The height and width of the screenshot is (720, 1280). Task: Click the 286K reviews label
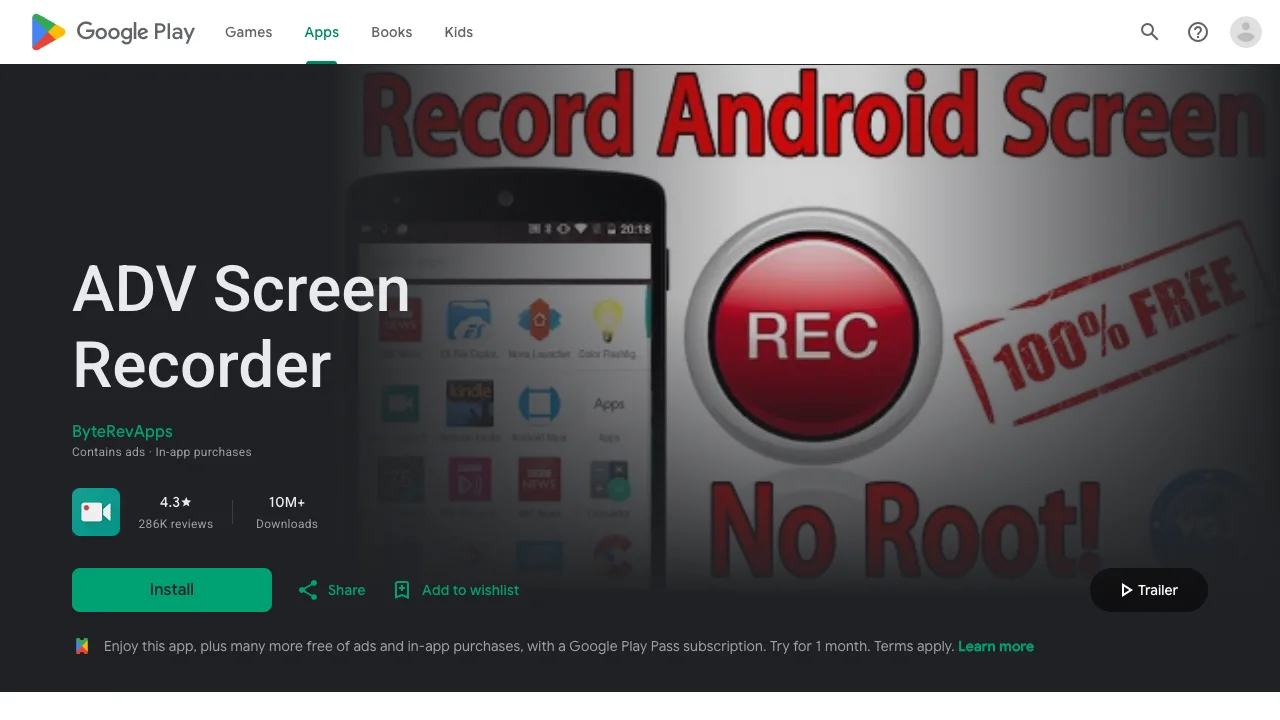point(176,524)
